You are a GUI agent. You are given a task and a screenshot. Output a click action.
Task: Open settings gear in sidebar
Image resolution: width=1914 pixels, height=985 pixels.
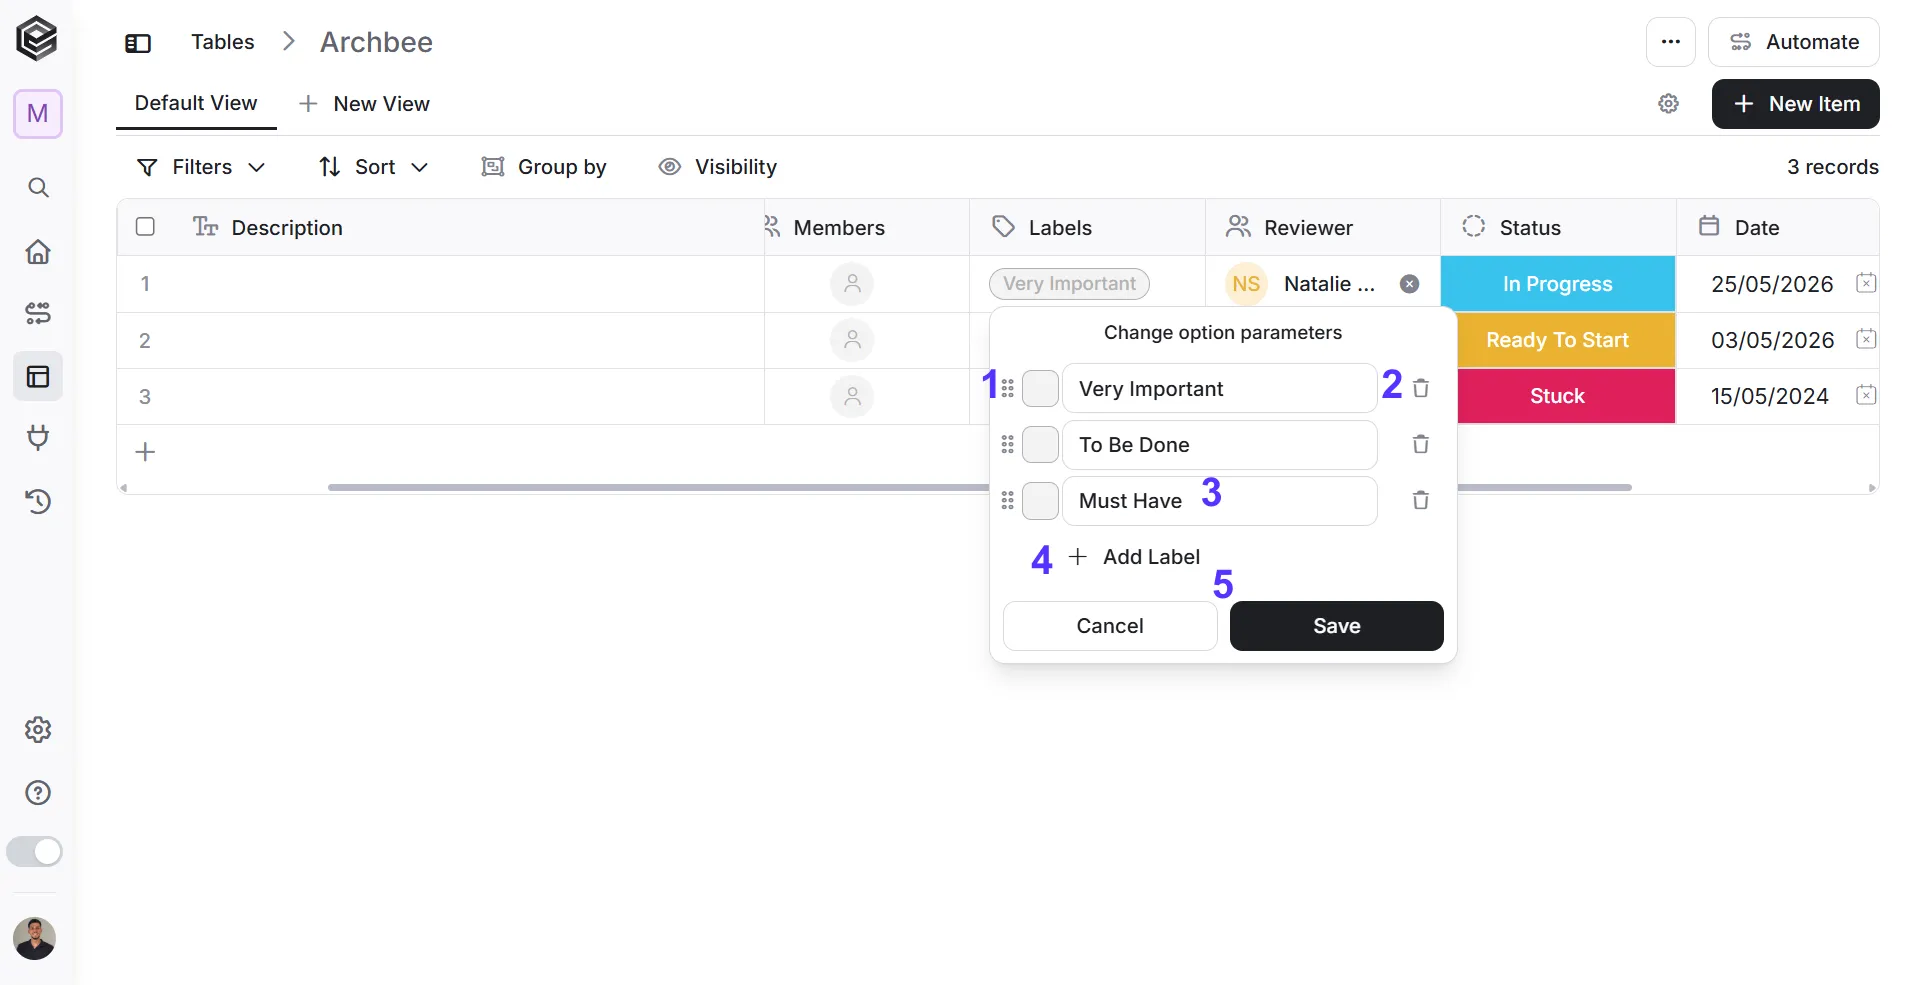click(38, 730)
